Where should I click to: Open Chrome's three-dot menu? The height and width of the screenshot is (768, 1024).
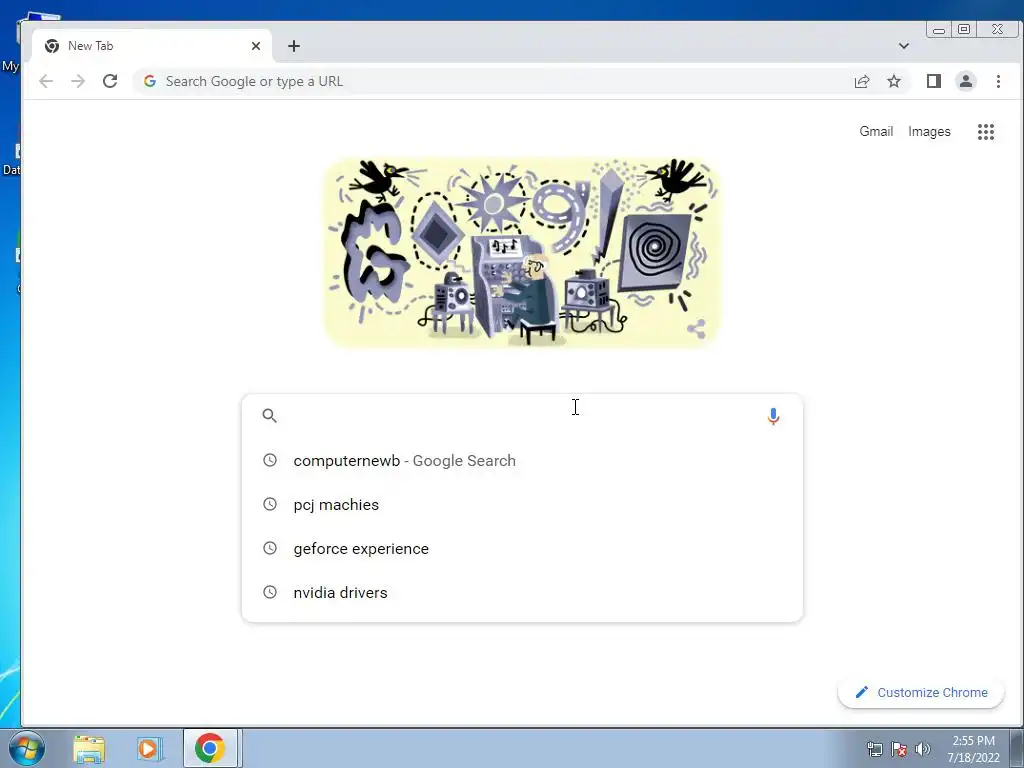998,81
